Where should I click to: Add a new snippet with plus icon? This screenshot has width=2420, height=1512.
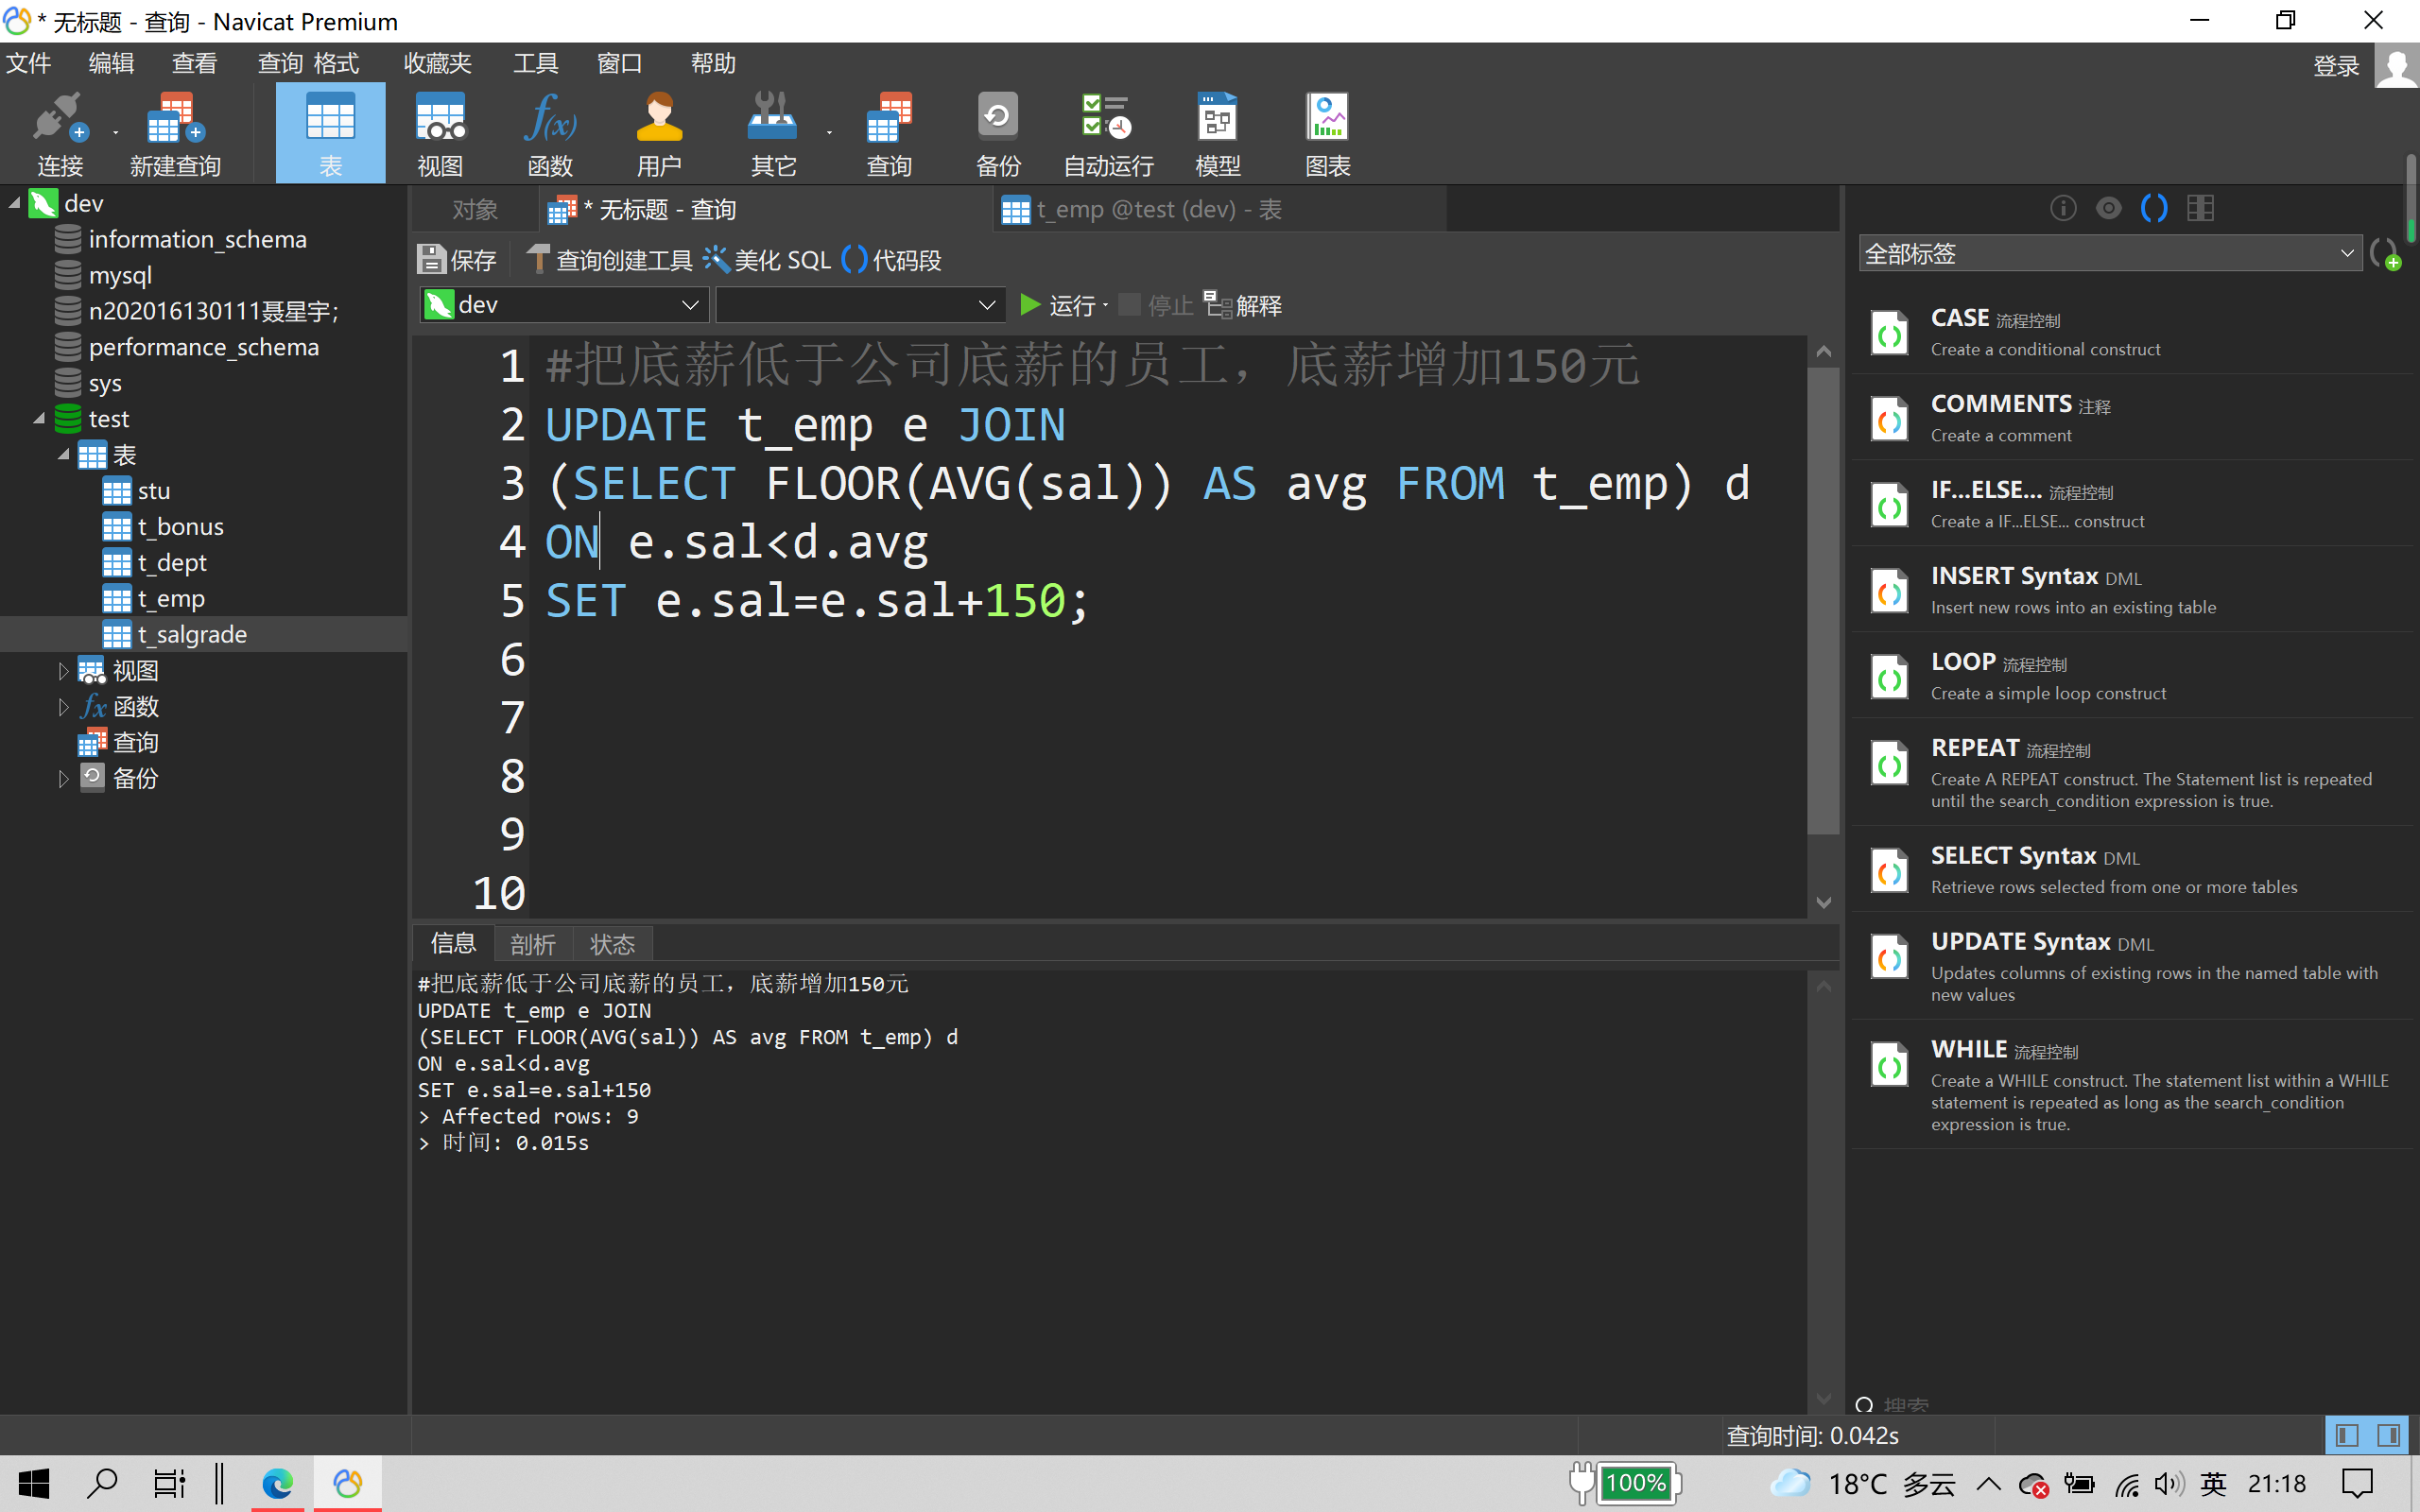(2385, 255)
